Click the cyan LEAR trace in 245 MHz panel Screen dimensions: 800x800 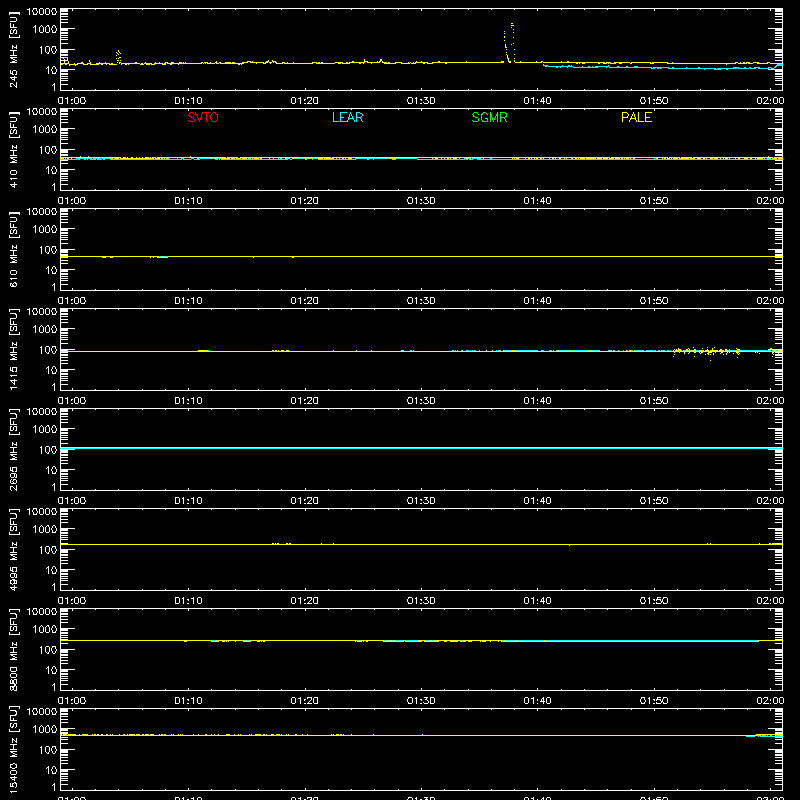pyautogui.click(x=662, y=67)
